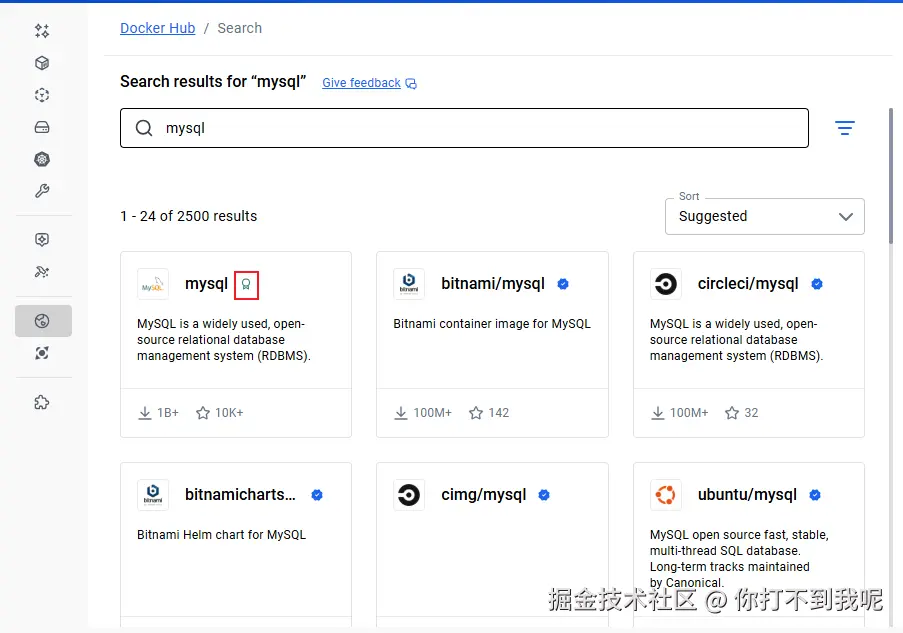Open the Sort Suggested dropdown

click(765, 217)
